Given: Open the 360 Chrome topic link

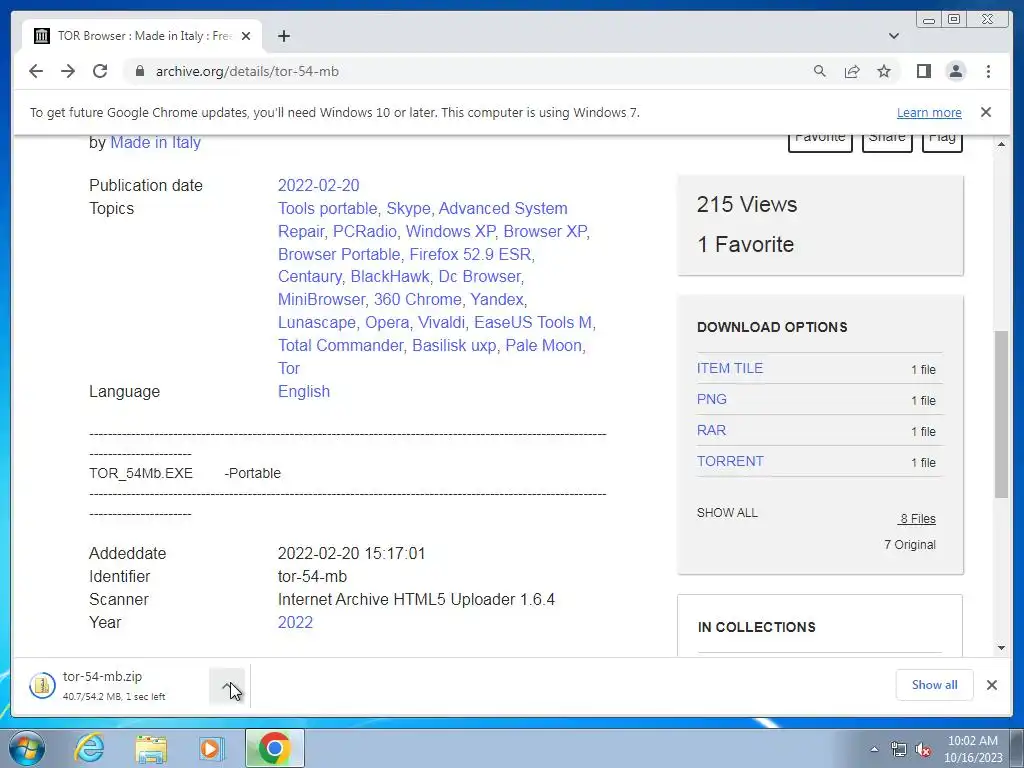Looking at the screenshot, I should [x=417, y=299].
